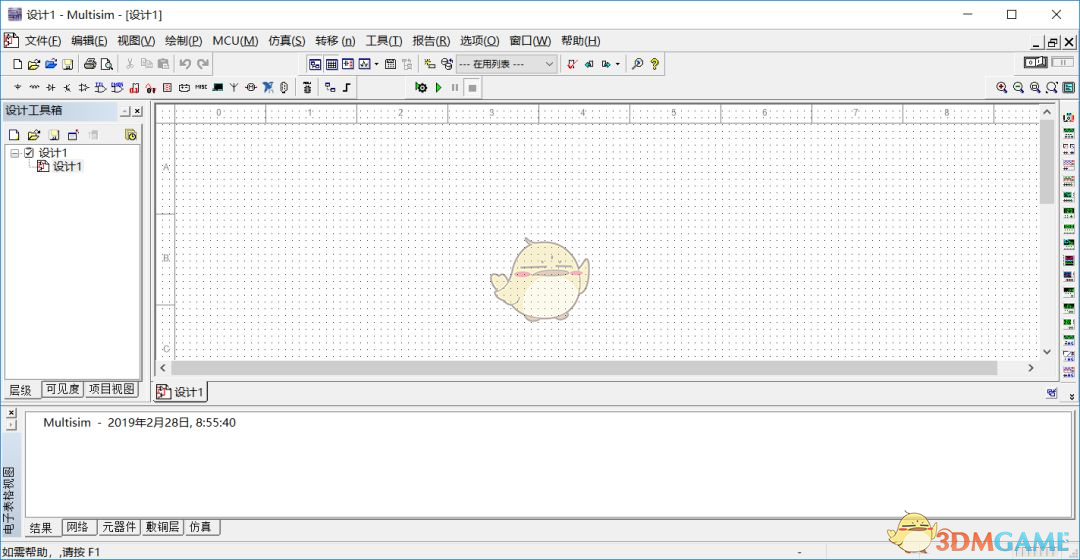
Task: Place an Electromechanical motor component
Action: pyautogui.click(x=251, y=87)
